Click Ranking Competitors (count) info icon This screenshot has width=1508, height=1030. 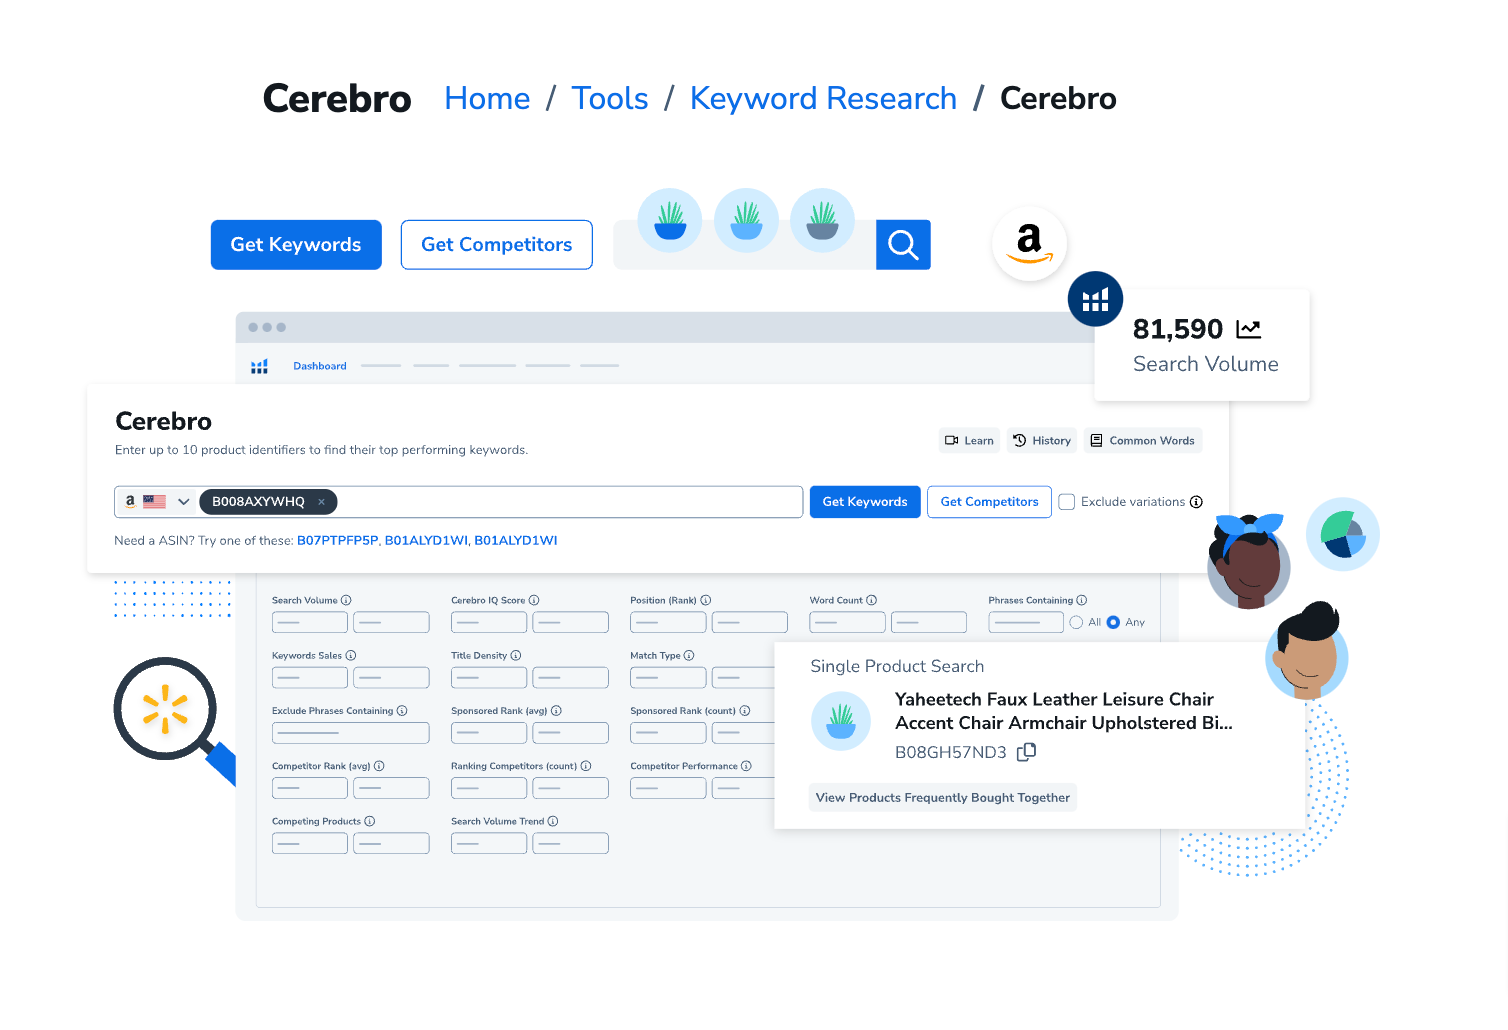click(586, 766)
